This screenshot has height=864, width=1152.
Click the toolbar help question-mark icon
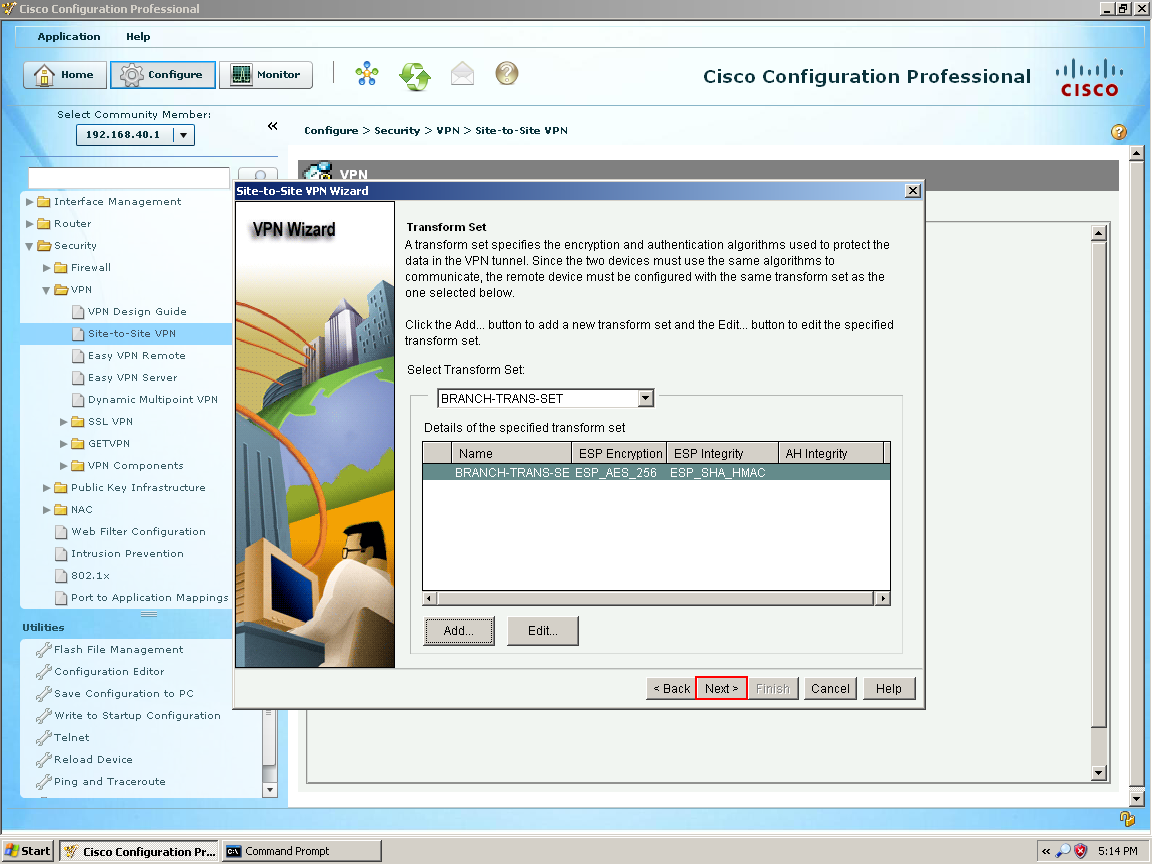click(507, 73)
